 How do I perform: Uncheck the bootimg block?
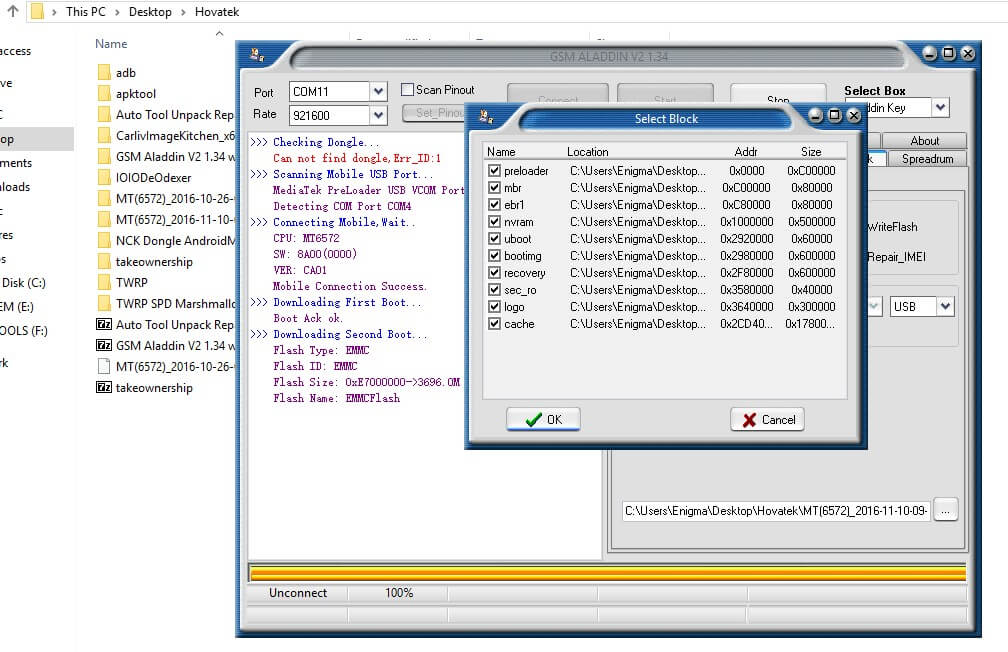[494, 256]
